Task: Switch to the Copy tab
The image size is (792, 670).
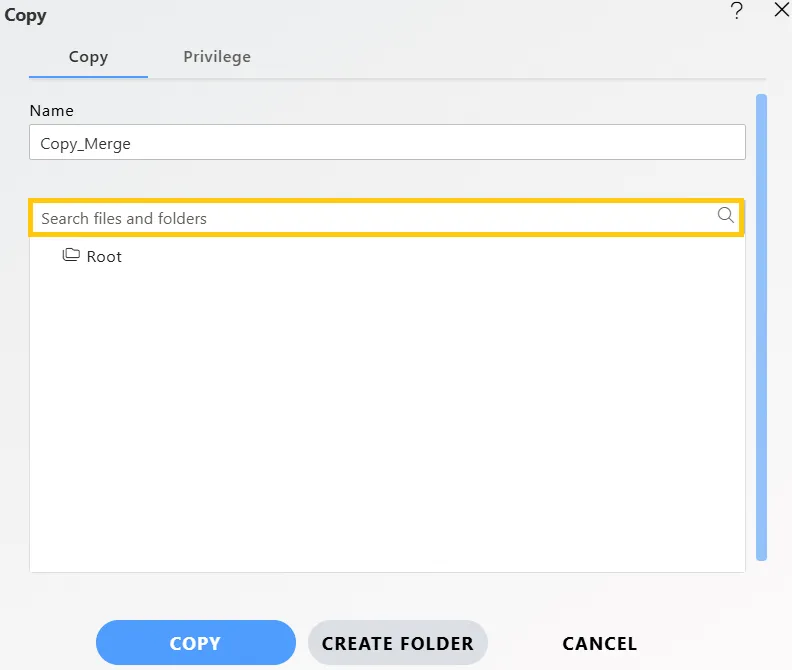Action: [x=88, y=57]
